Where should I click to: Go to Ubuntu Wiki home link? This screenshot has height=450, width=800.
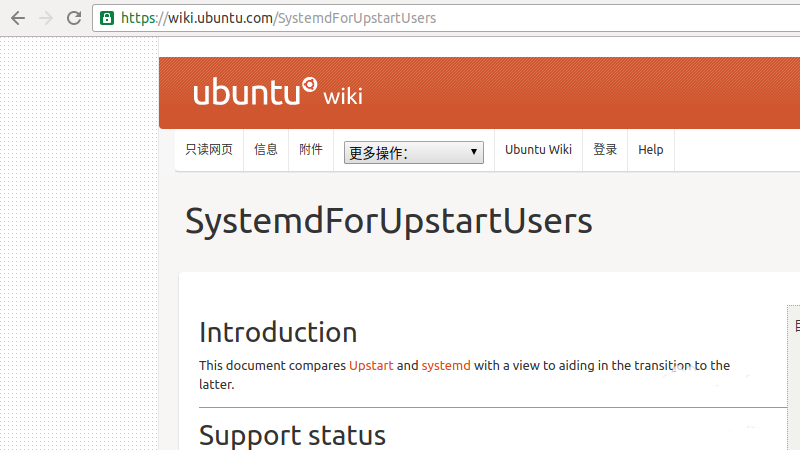[x=538, y=150]
